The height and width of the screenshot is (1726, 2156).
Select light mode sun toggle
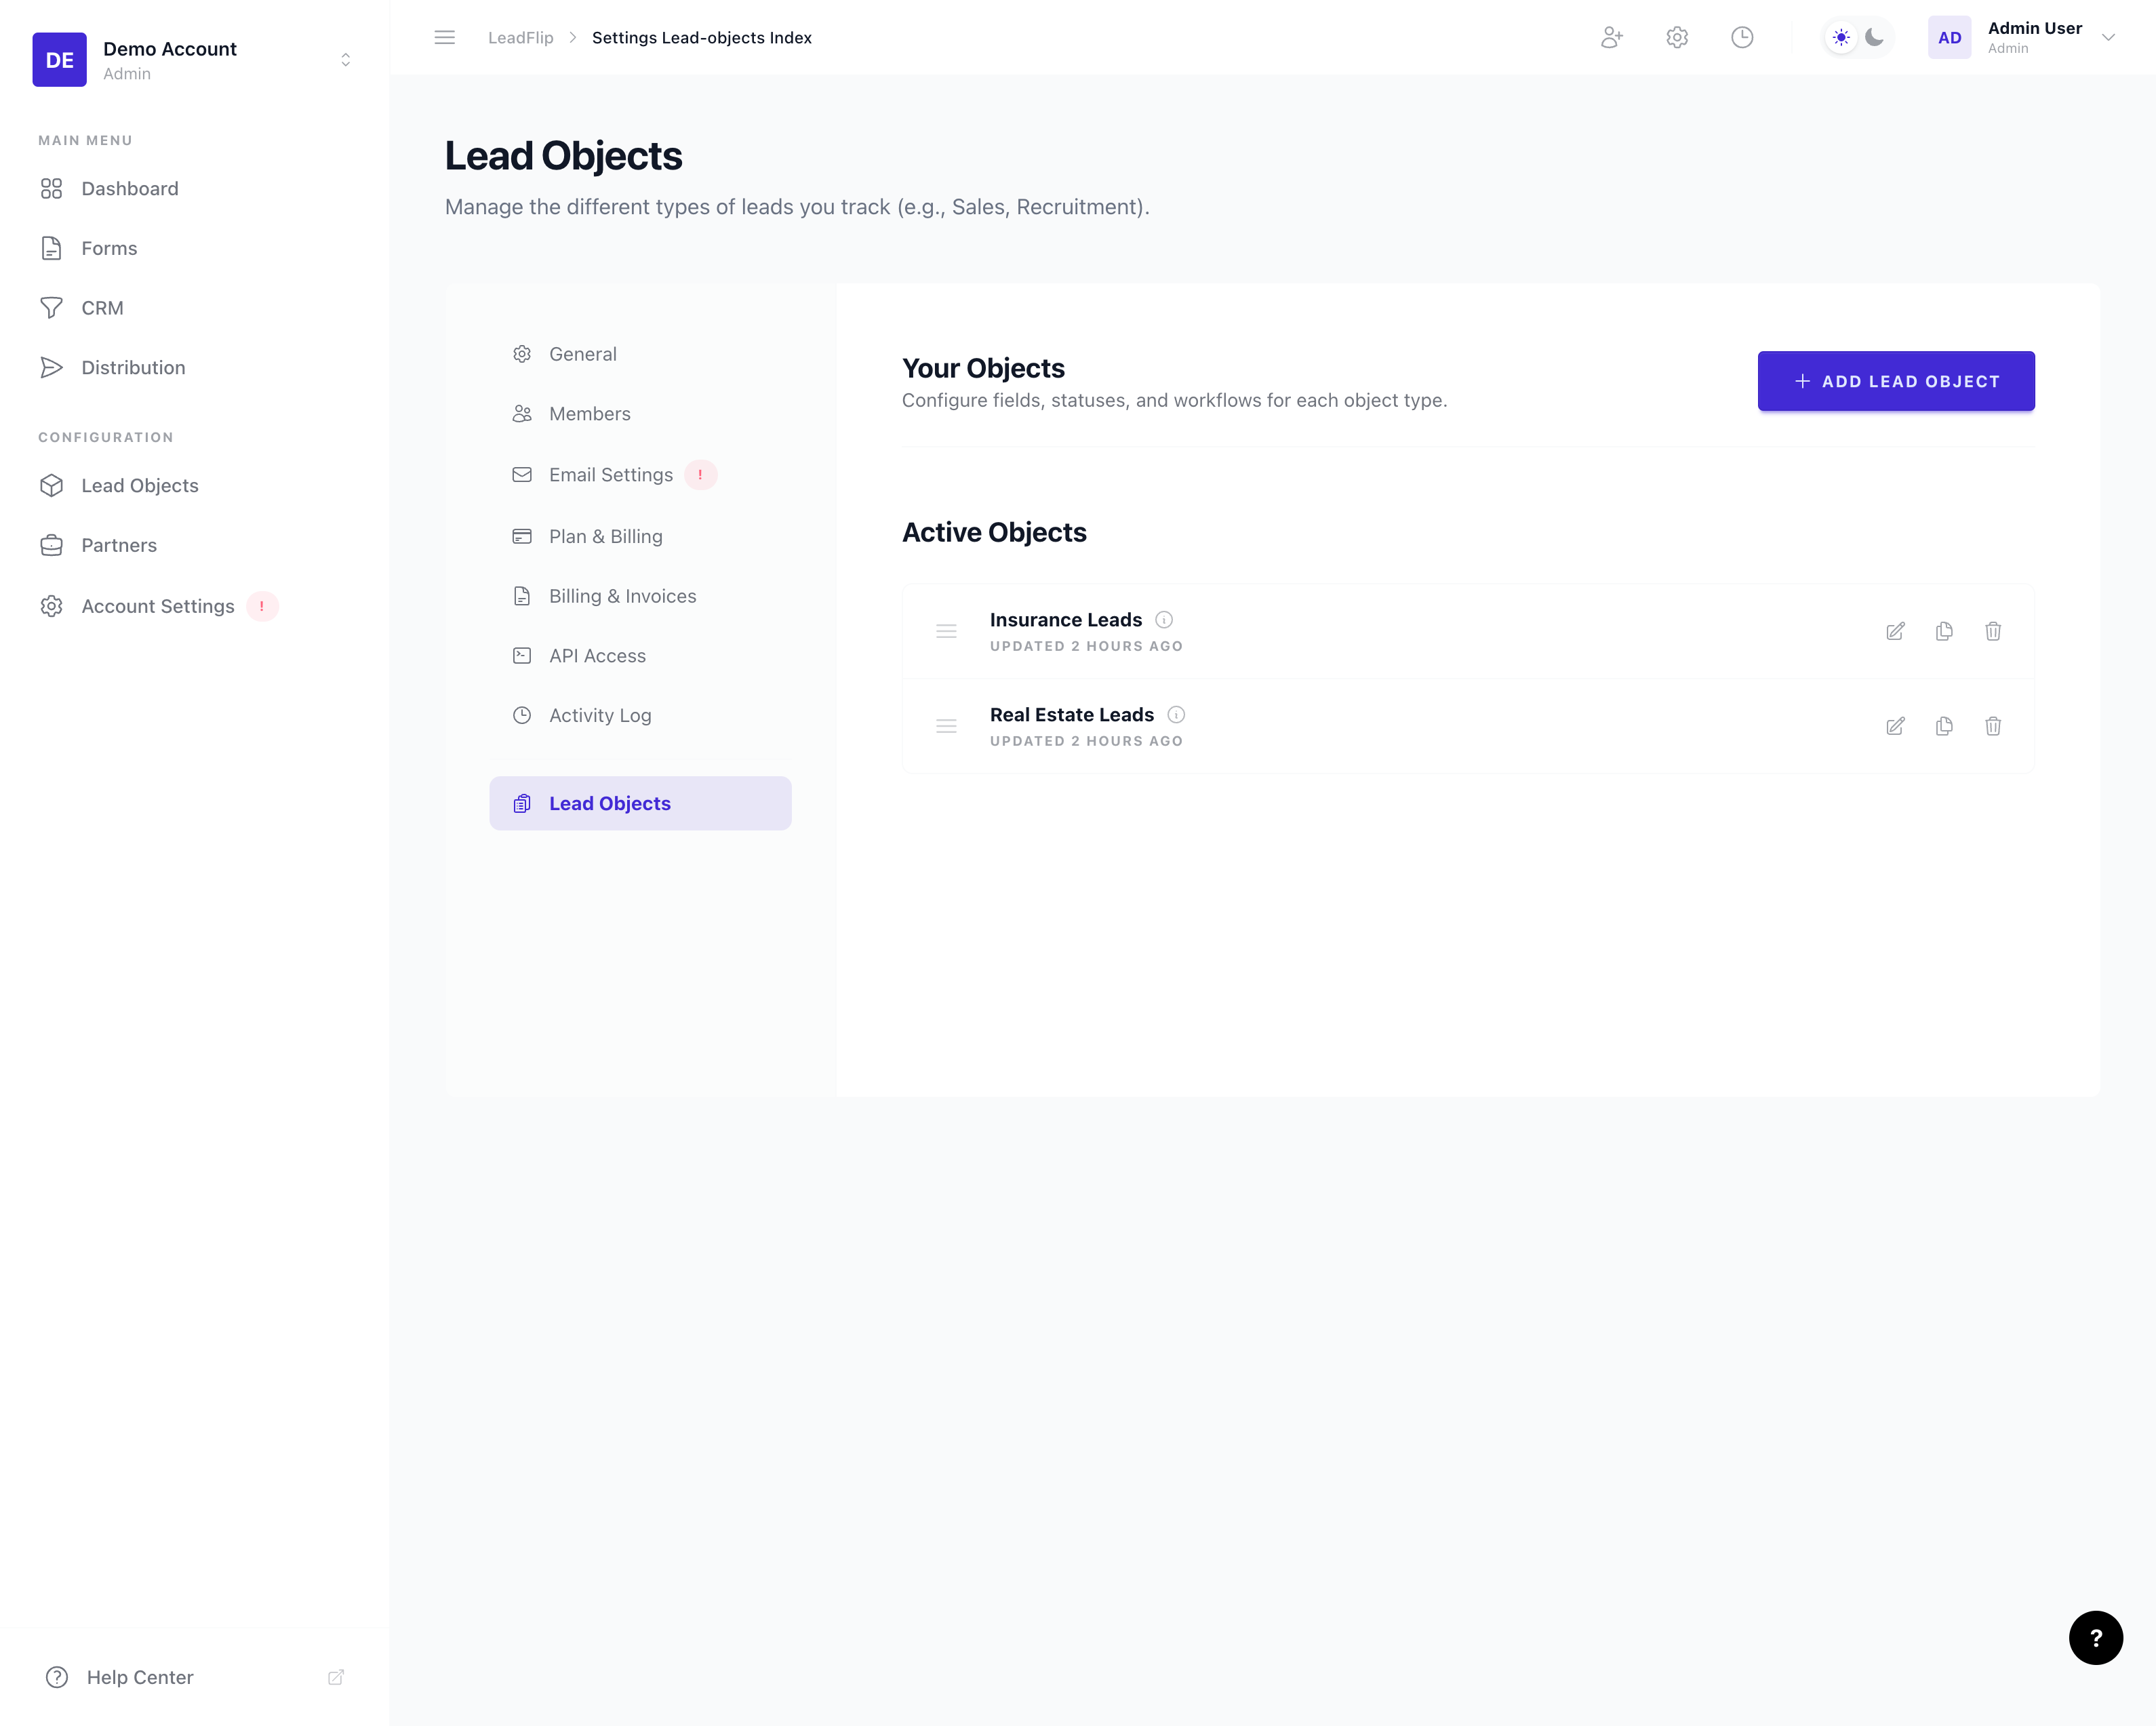(1841, 38)
